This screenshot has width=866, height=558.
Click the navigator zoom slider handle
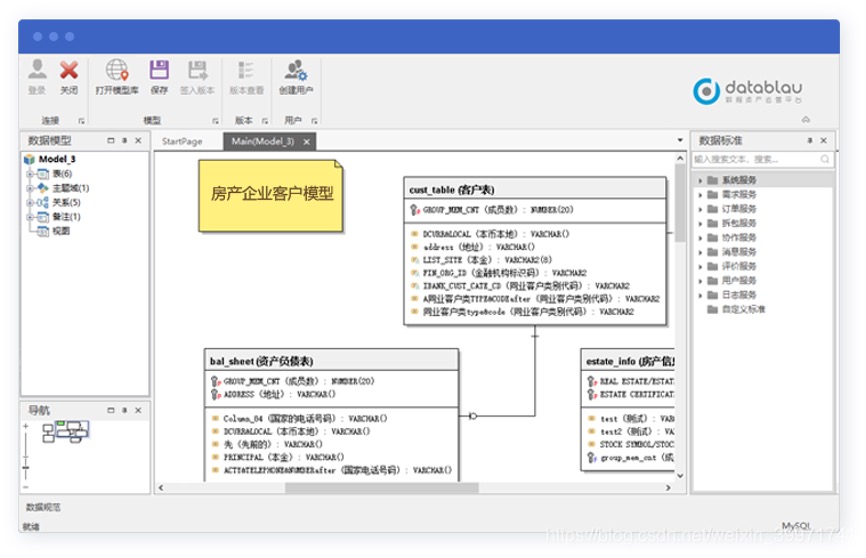[25, 468]
